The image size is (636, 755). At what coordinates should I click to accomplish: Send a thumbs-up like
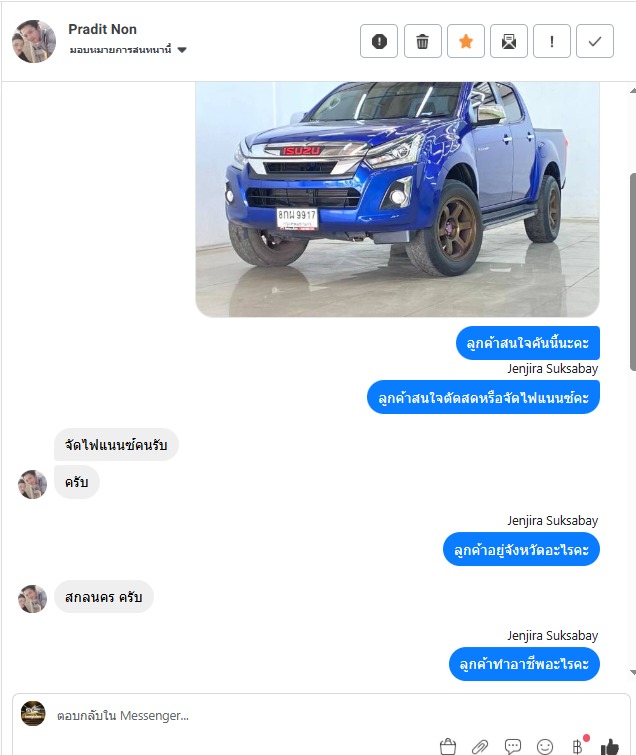(610, 746)
